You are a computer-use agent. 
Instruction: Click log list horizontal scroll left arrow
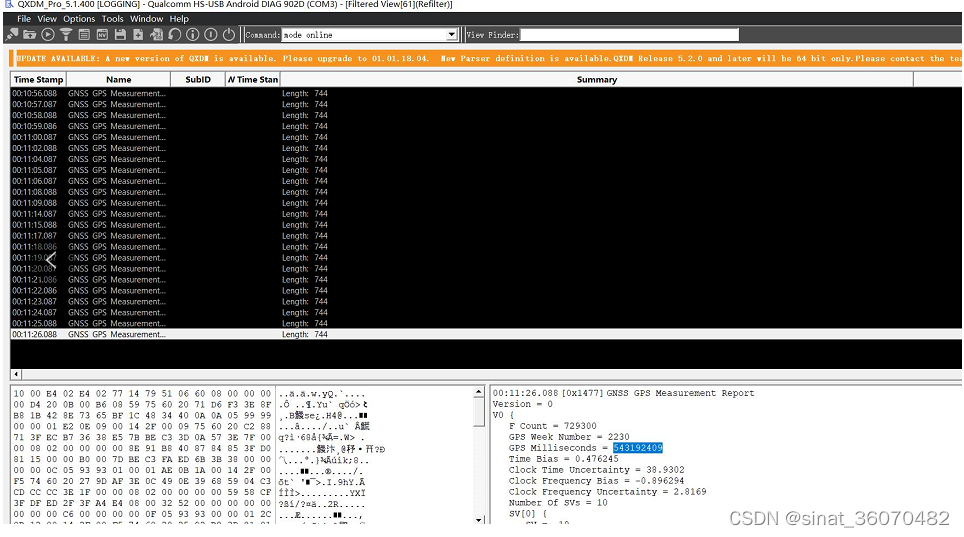click(x=16, y=374)
